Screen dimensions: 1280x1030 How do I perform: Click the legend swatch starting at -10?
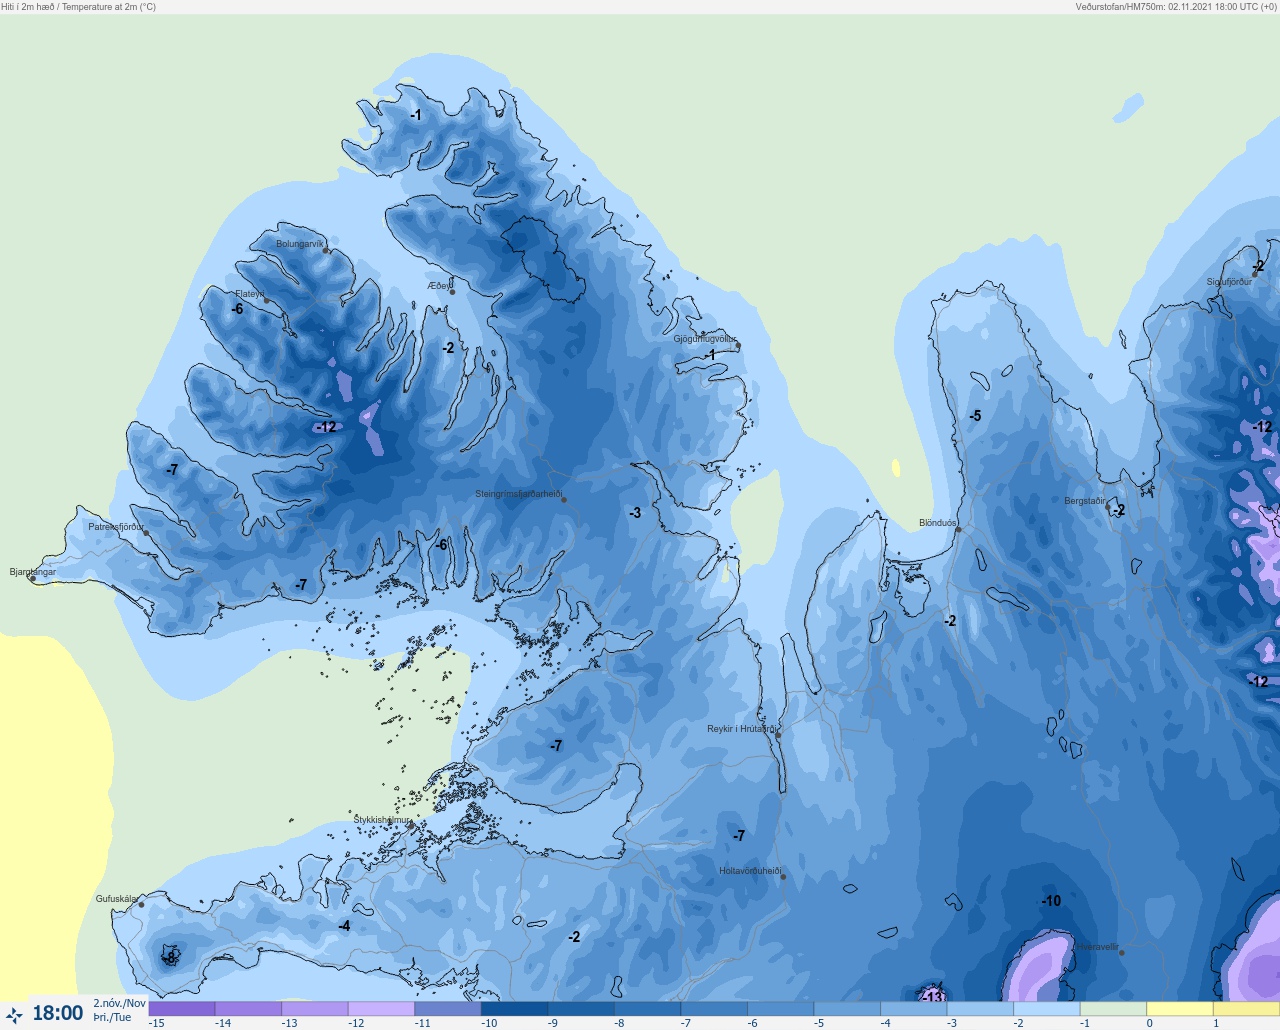pos(514,1009)
